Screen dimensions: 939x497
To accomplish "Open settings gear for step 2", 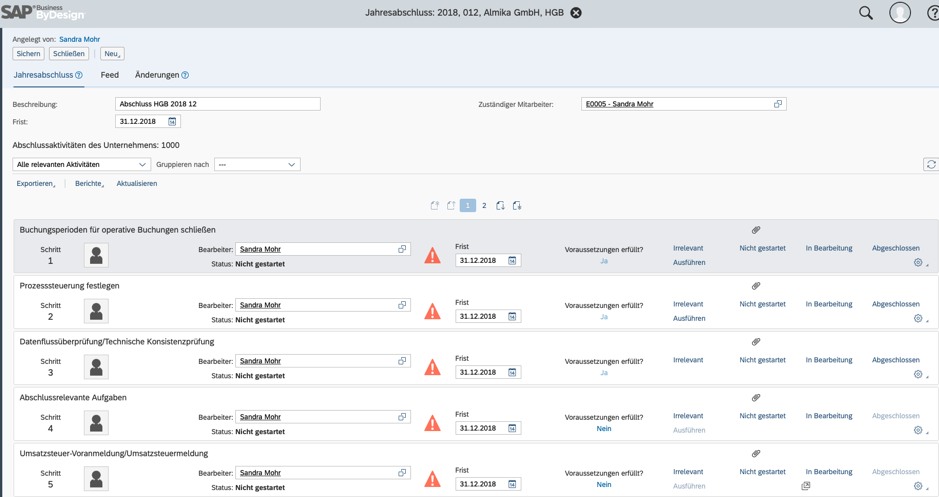I will [x=918, y=319].
